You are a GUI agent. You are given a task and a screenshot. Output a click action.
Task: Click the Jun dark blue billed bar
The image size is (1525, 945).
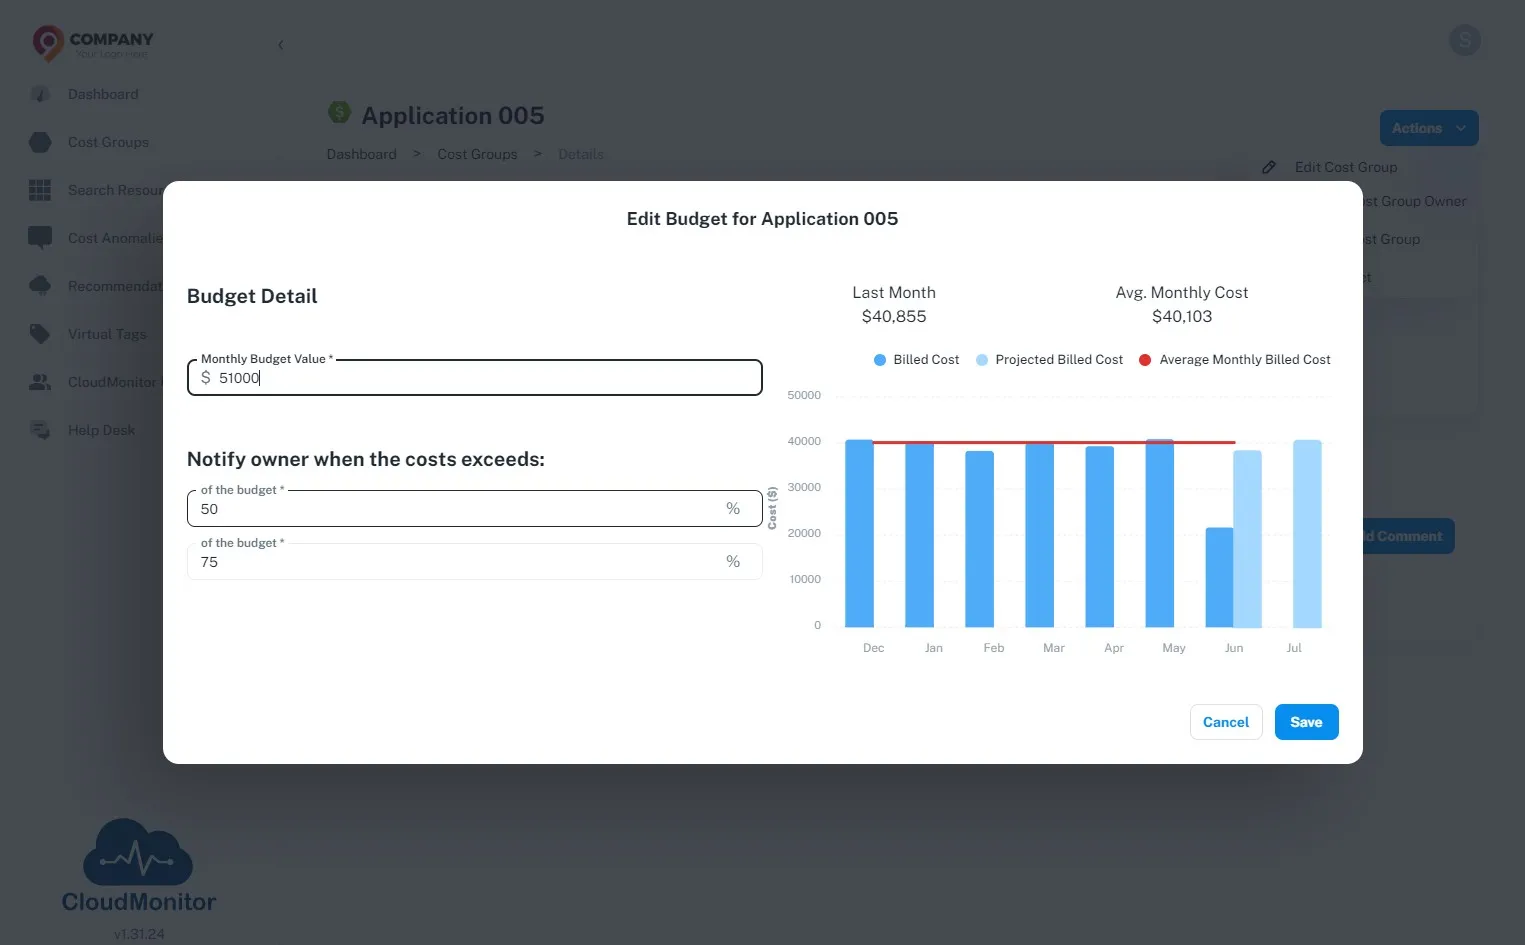pyautogui.click(x=1219, y=578)
